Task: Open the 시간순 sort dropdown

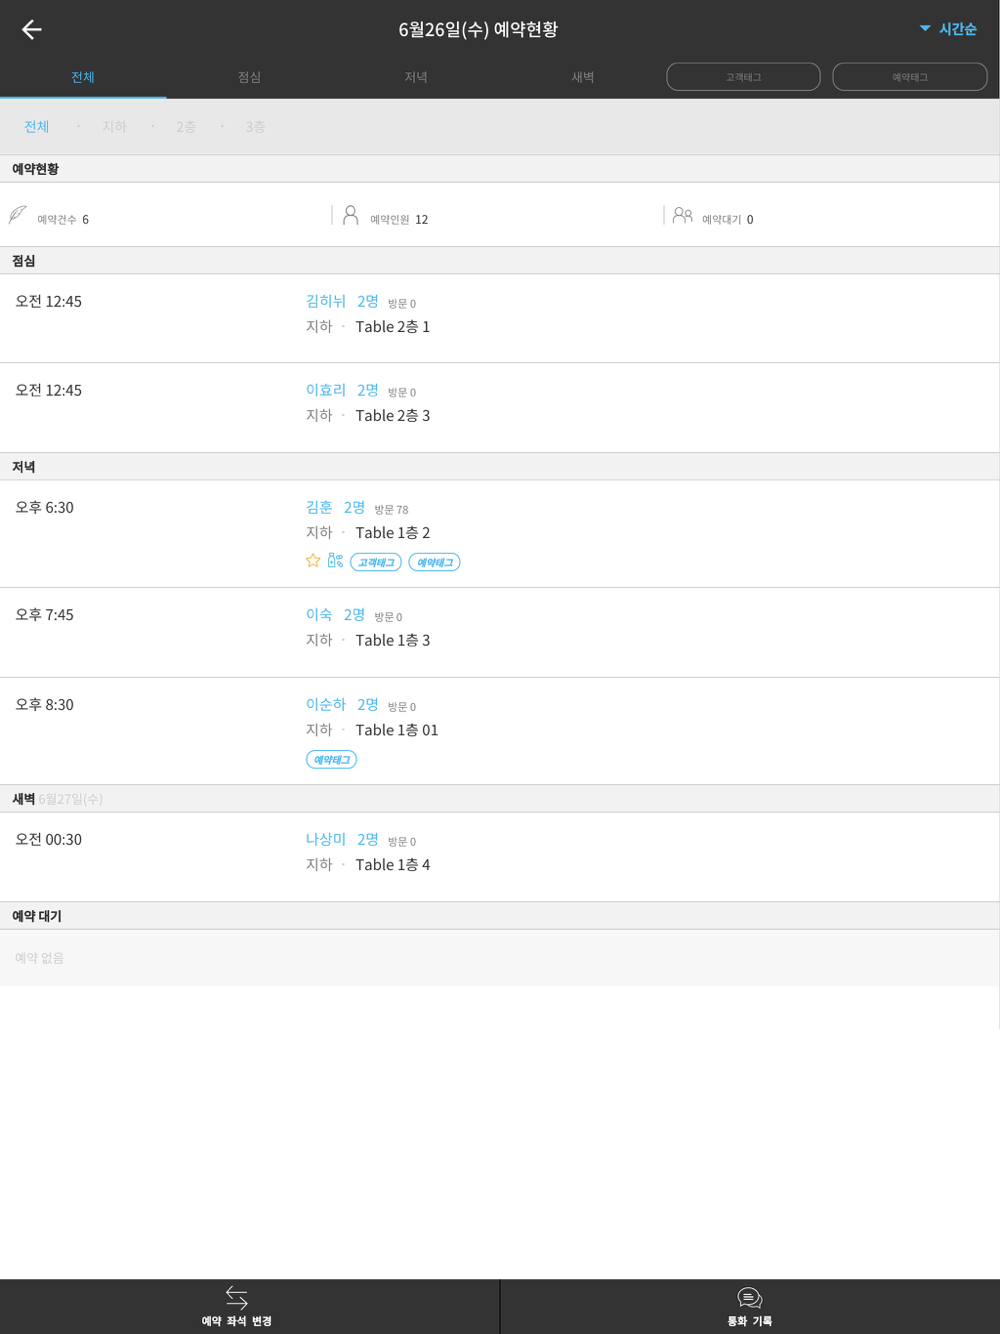Action: [x=947, y=29]
